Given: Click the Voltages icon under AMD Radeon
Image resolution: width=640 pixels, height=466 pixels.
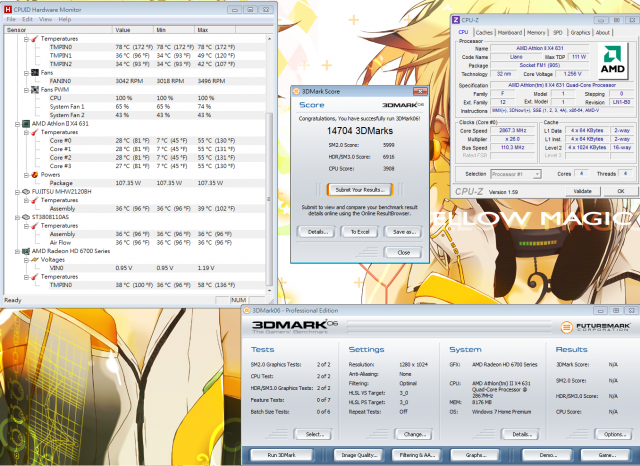Looking at the screenshot, I should tap(35, 260).
